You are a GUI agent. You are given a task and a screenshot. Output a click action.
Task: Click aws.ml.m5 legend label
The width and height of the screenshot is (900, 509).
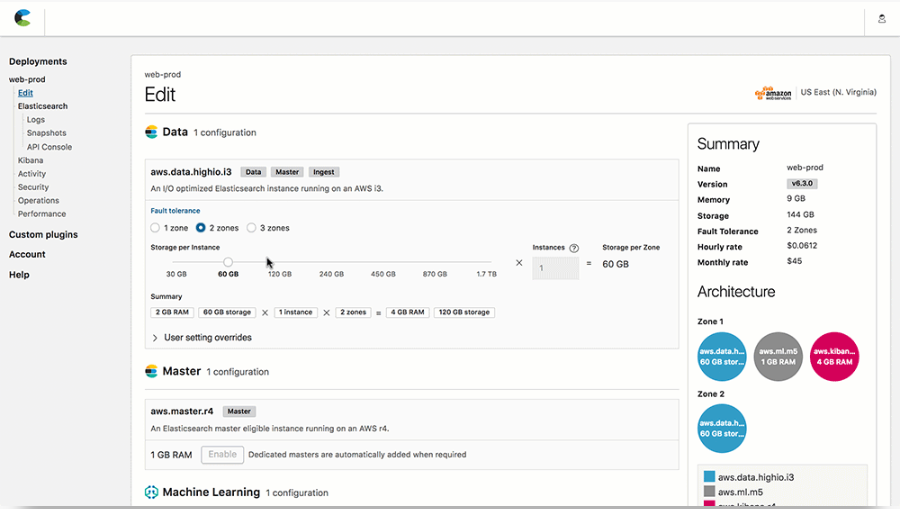740,492
